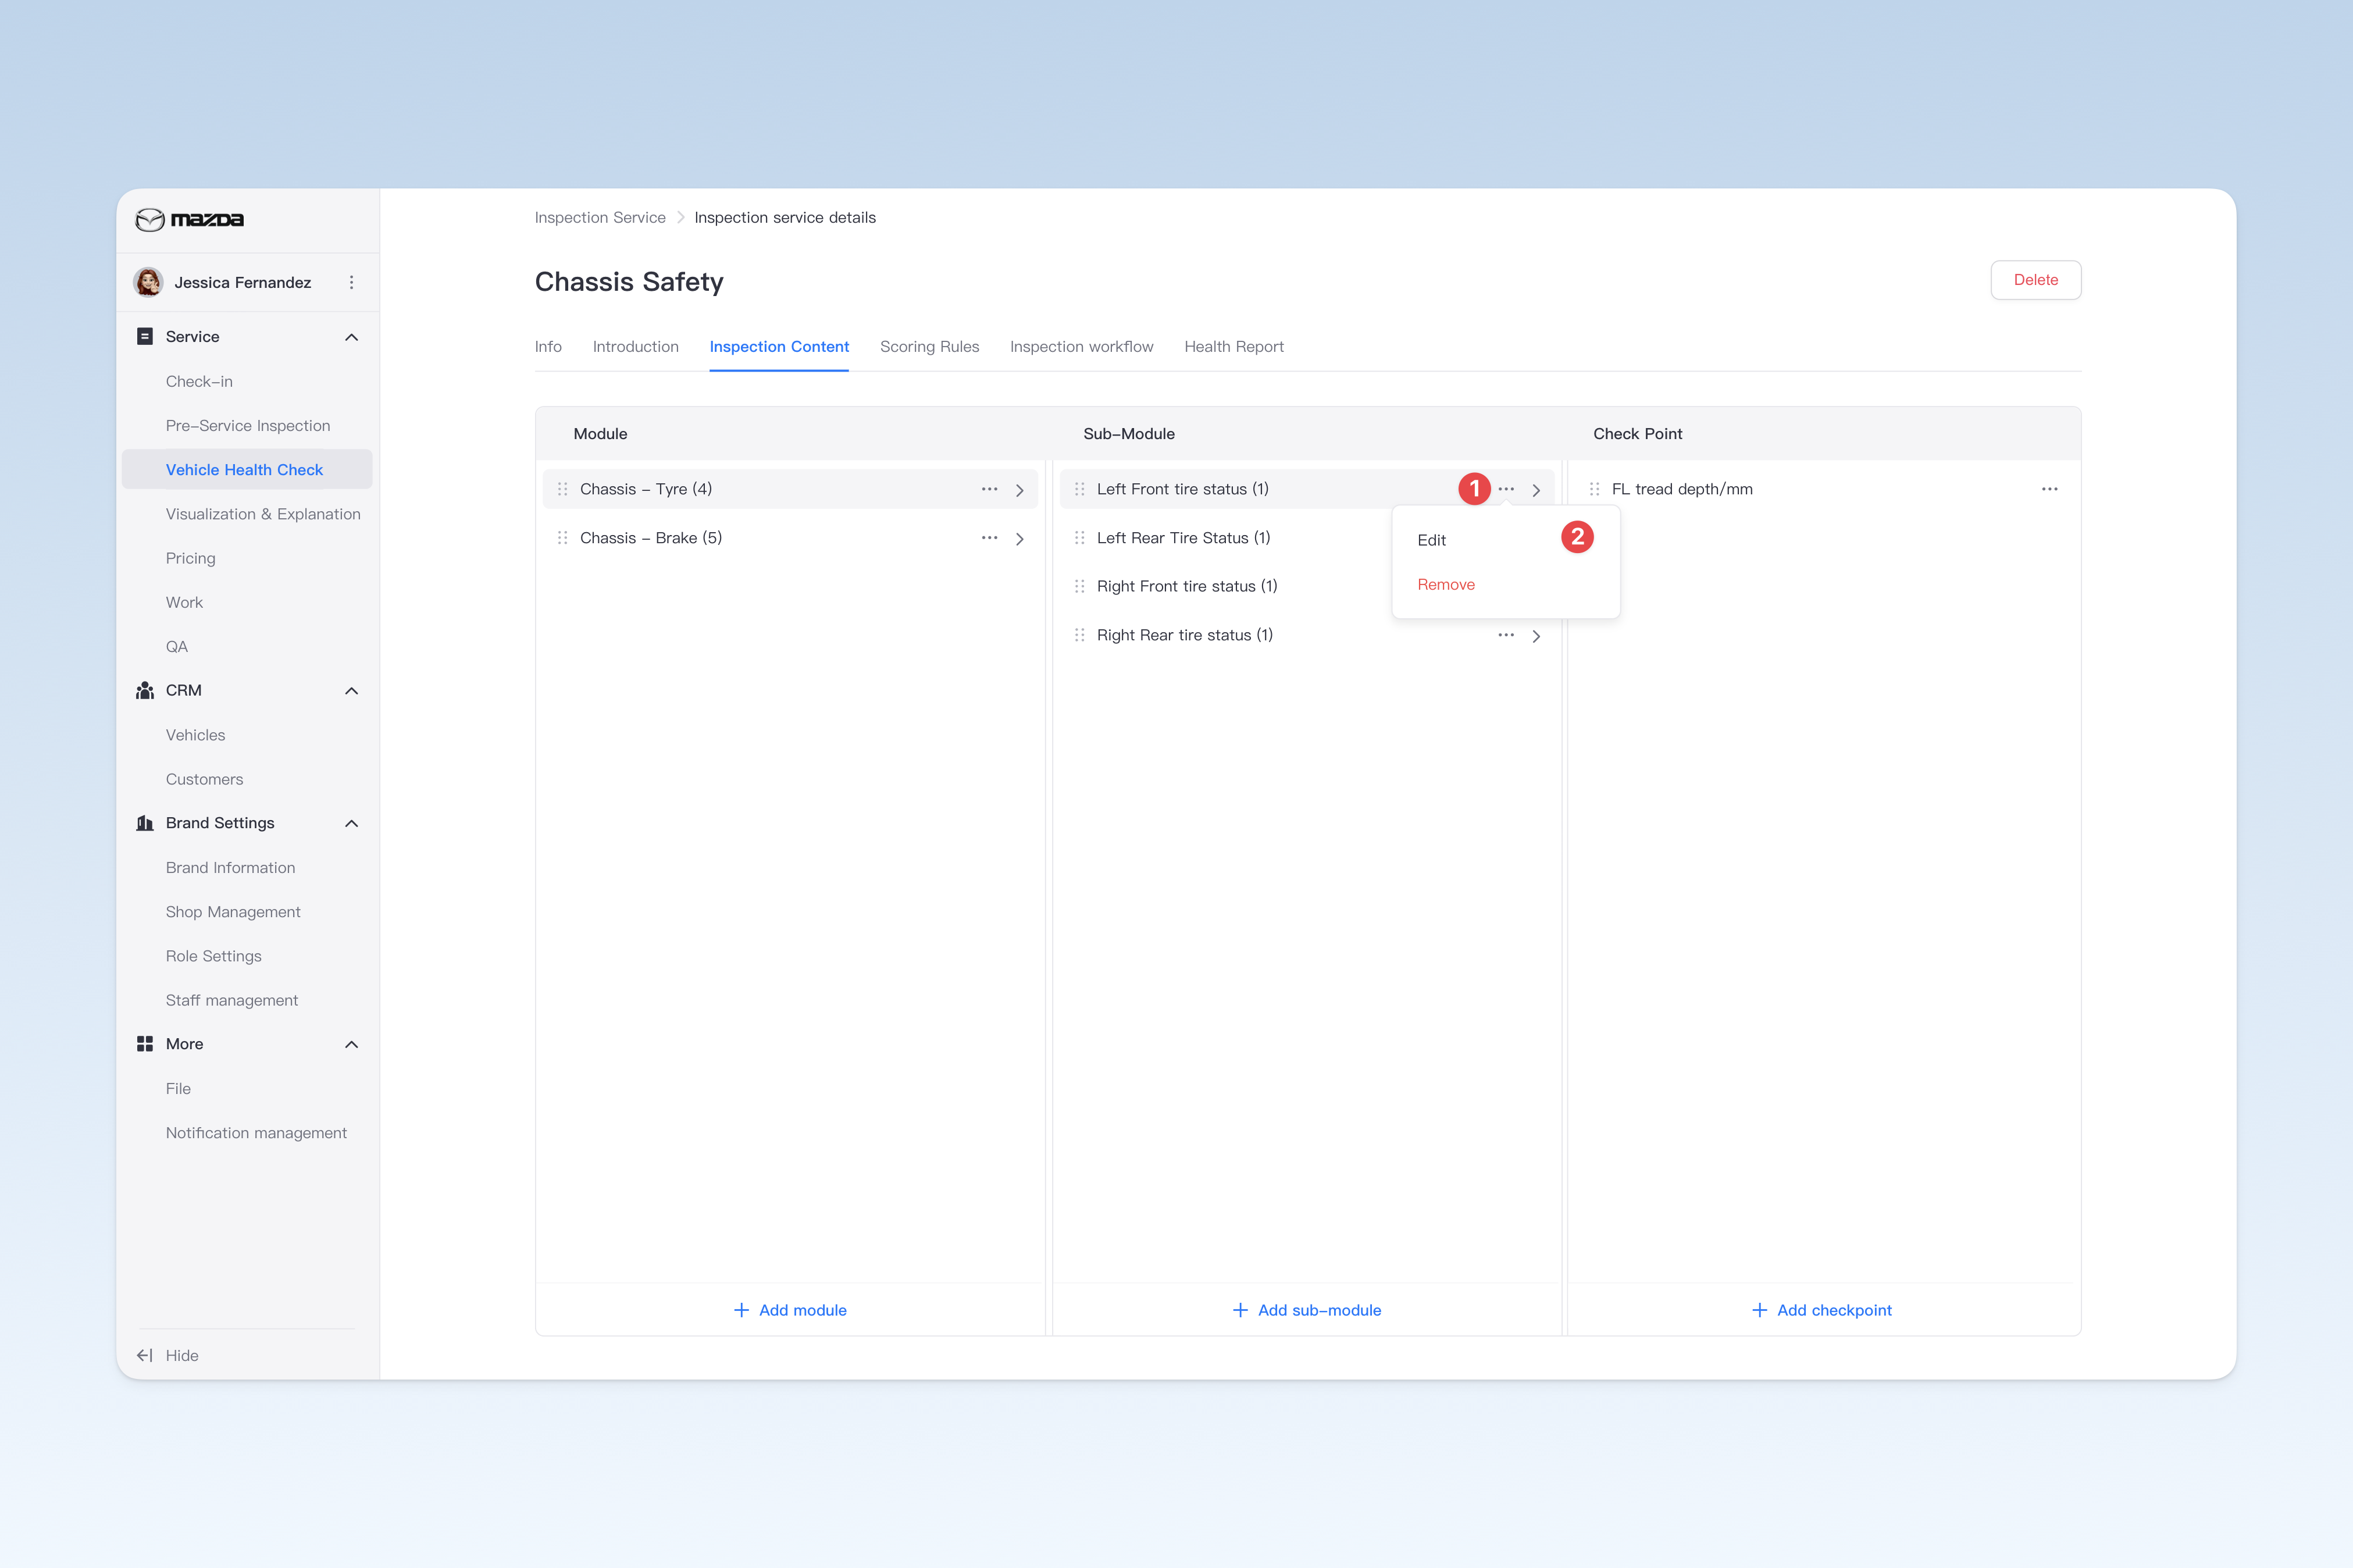Collapse the CRM sidebar section
Viewport: 2353px width, 1568px height.
click(351, 691)
